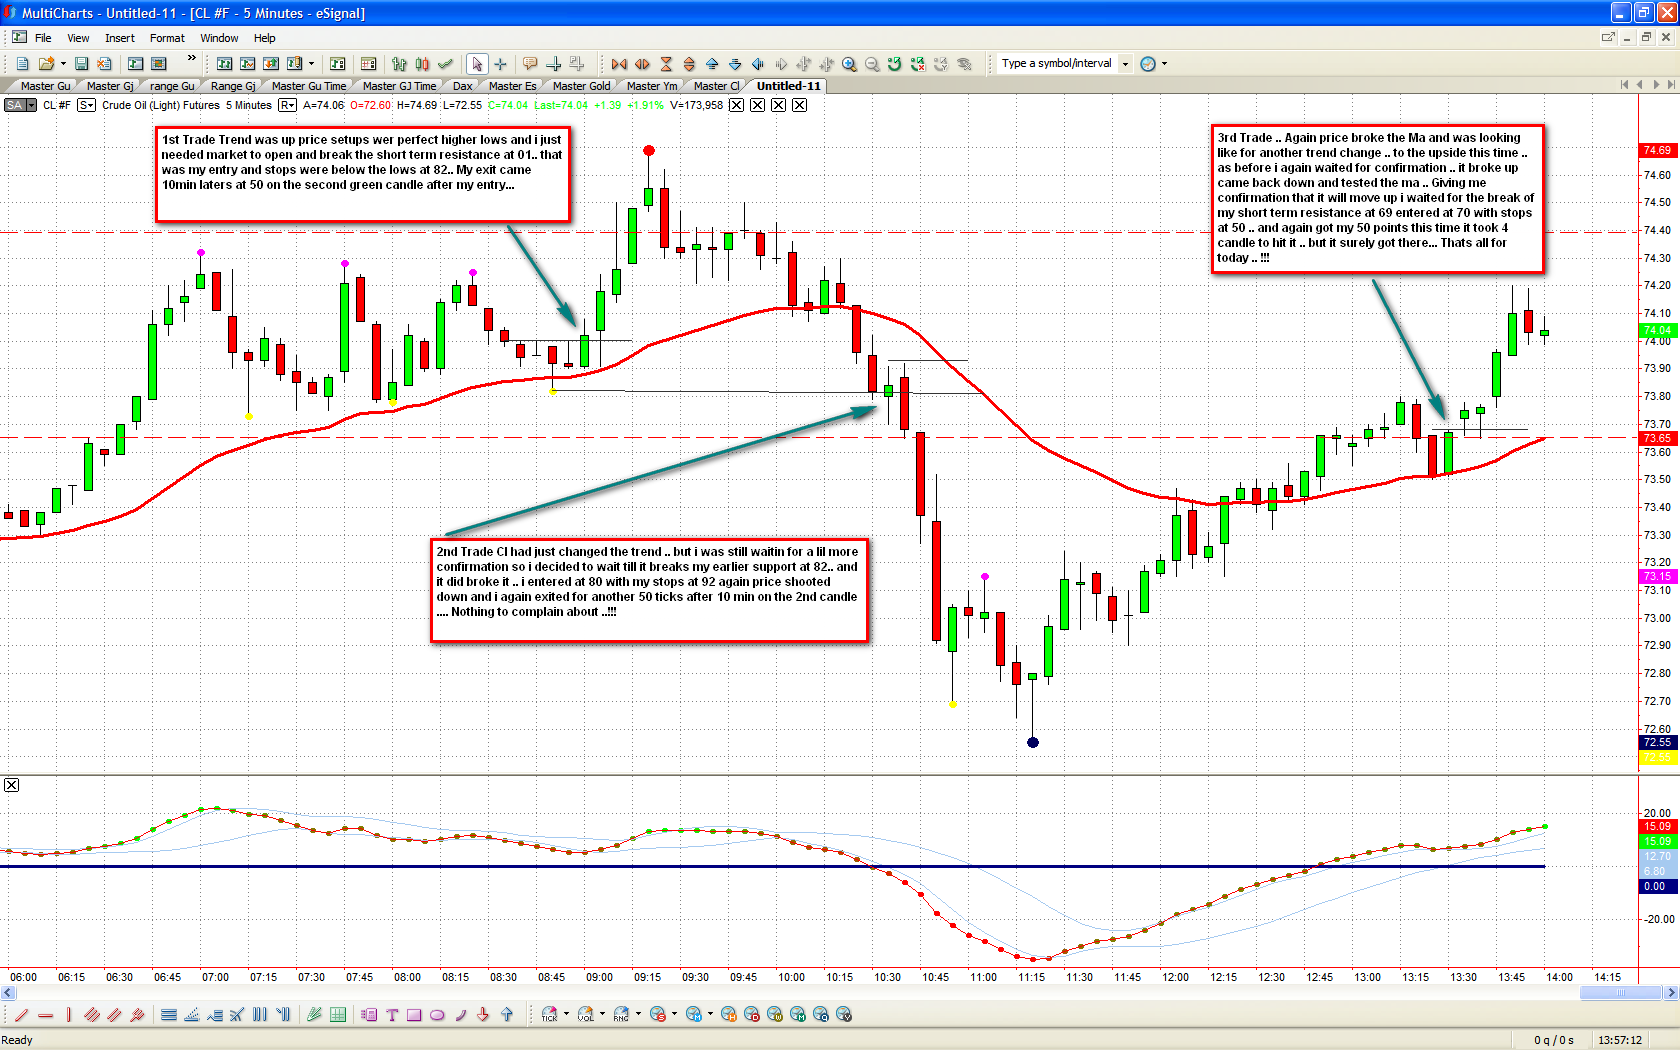This screenshot has height=1050, width=1680.
Task: Select the Fibonacci retracement lines tool
Action: [169, 1015]
